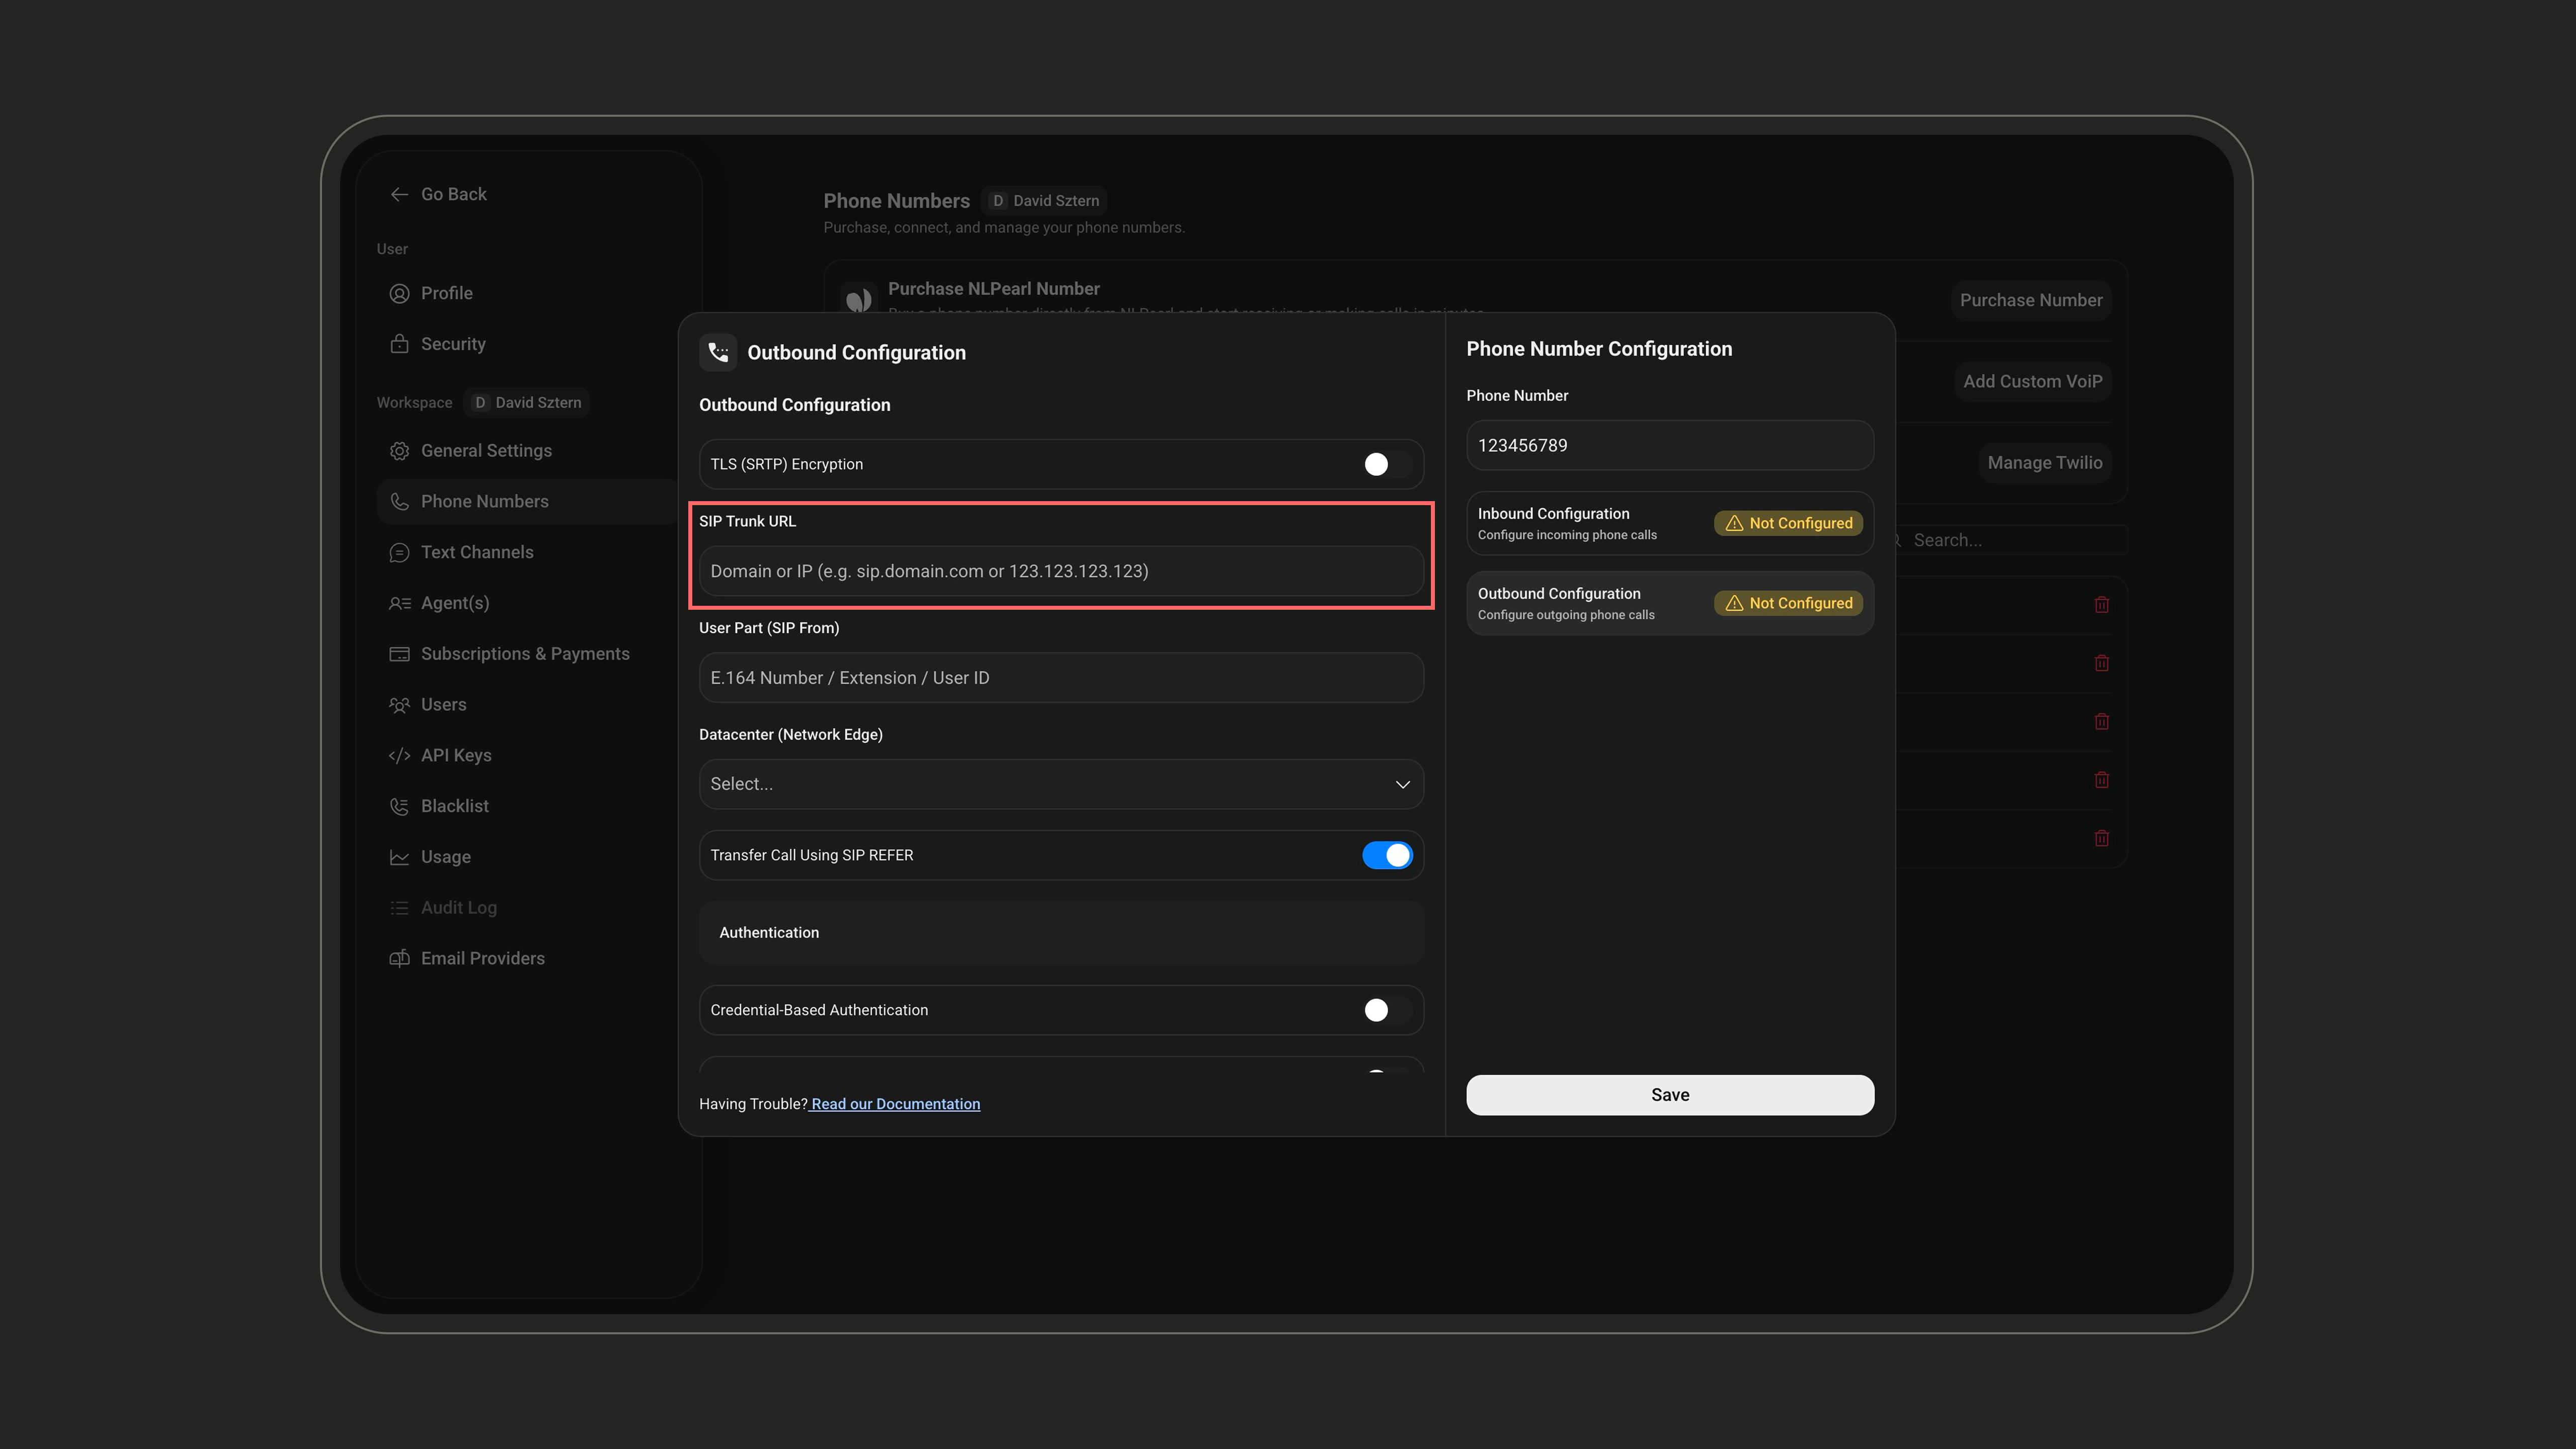
Task: Click the fifth red trash delete icon
Action: pyautogui.click(x=2101, y=838)
